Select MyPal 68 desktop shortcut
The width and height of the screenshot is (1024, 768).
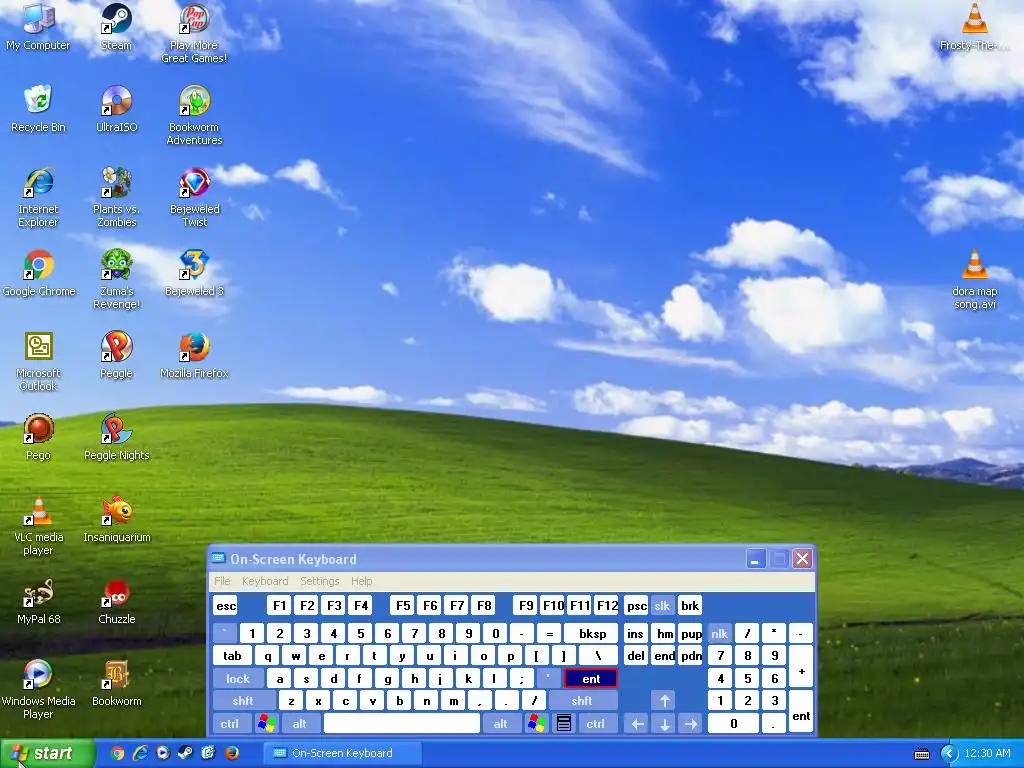[38, 601]
